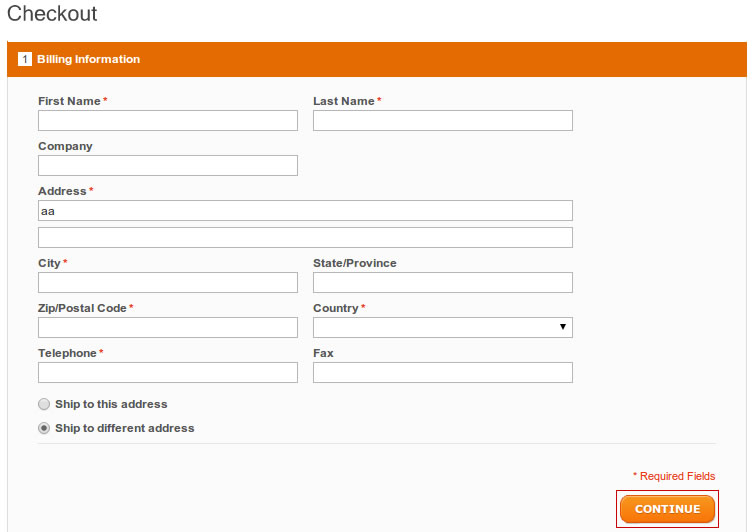Click the Telephone input field

168,373
